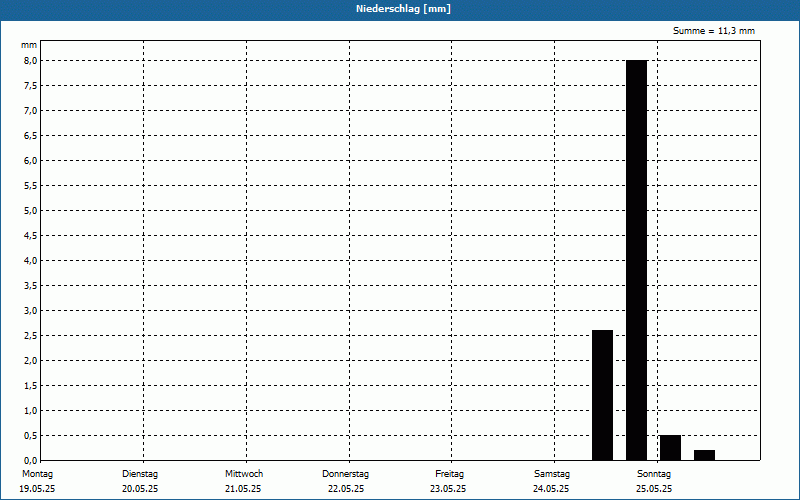
Task: Click the 0,5 mm bar on Sonntag
Action: pyautogui.click(x=670, y=447)
